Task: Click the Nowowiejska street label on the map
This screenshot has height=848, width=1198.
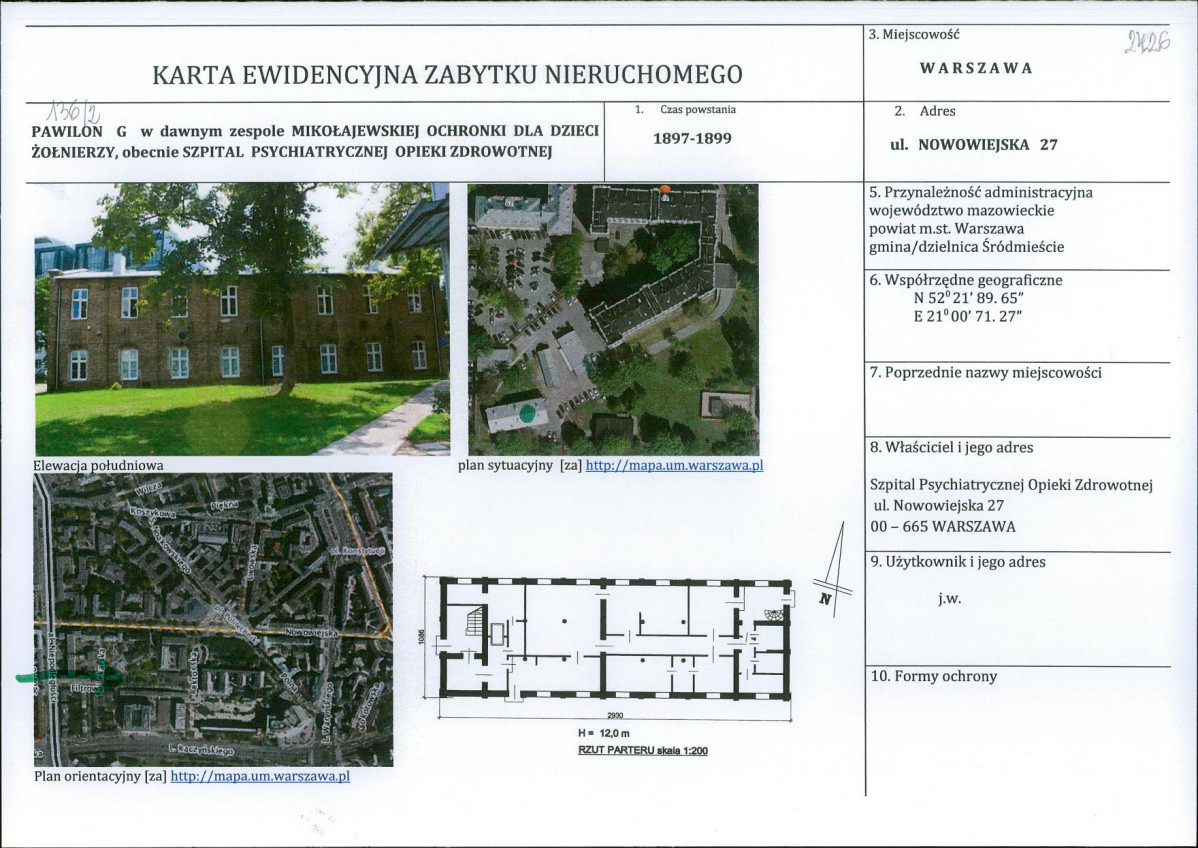Action: coord(311,633)
